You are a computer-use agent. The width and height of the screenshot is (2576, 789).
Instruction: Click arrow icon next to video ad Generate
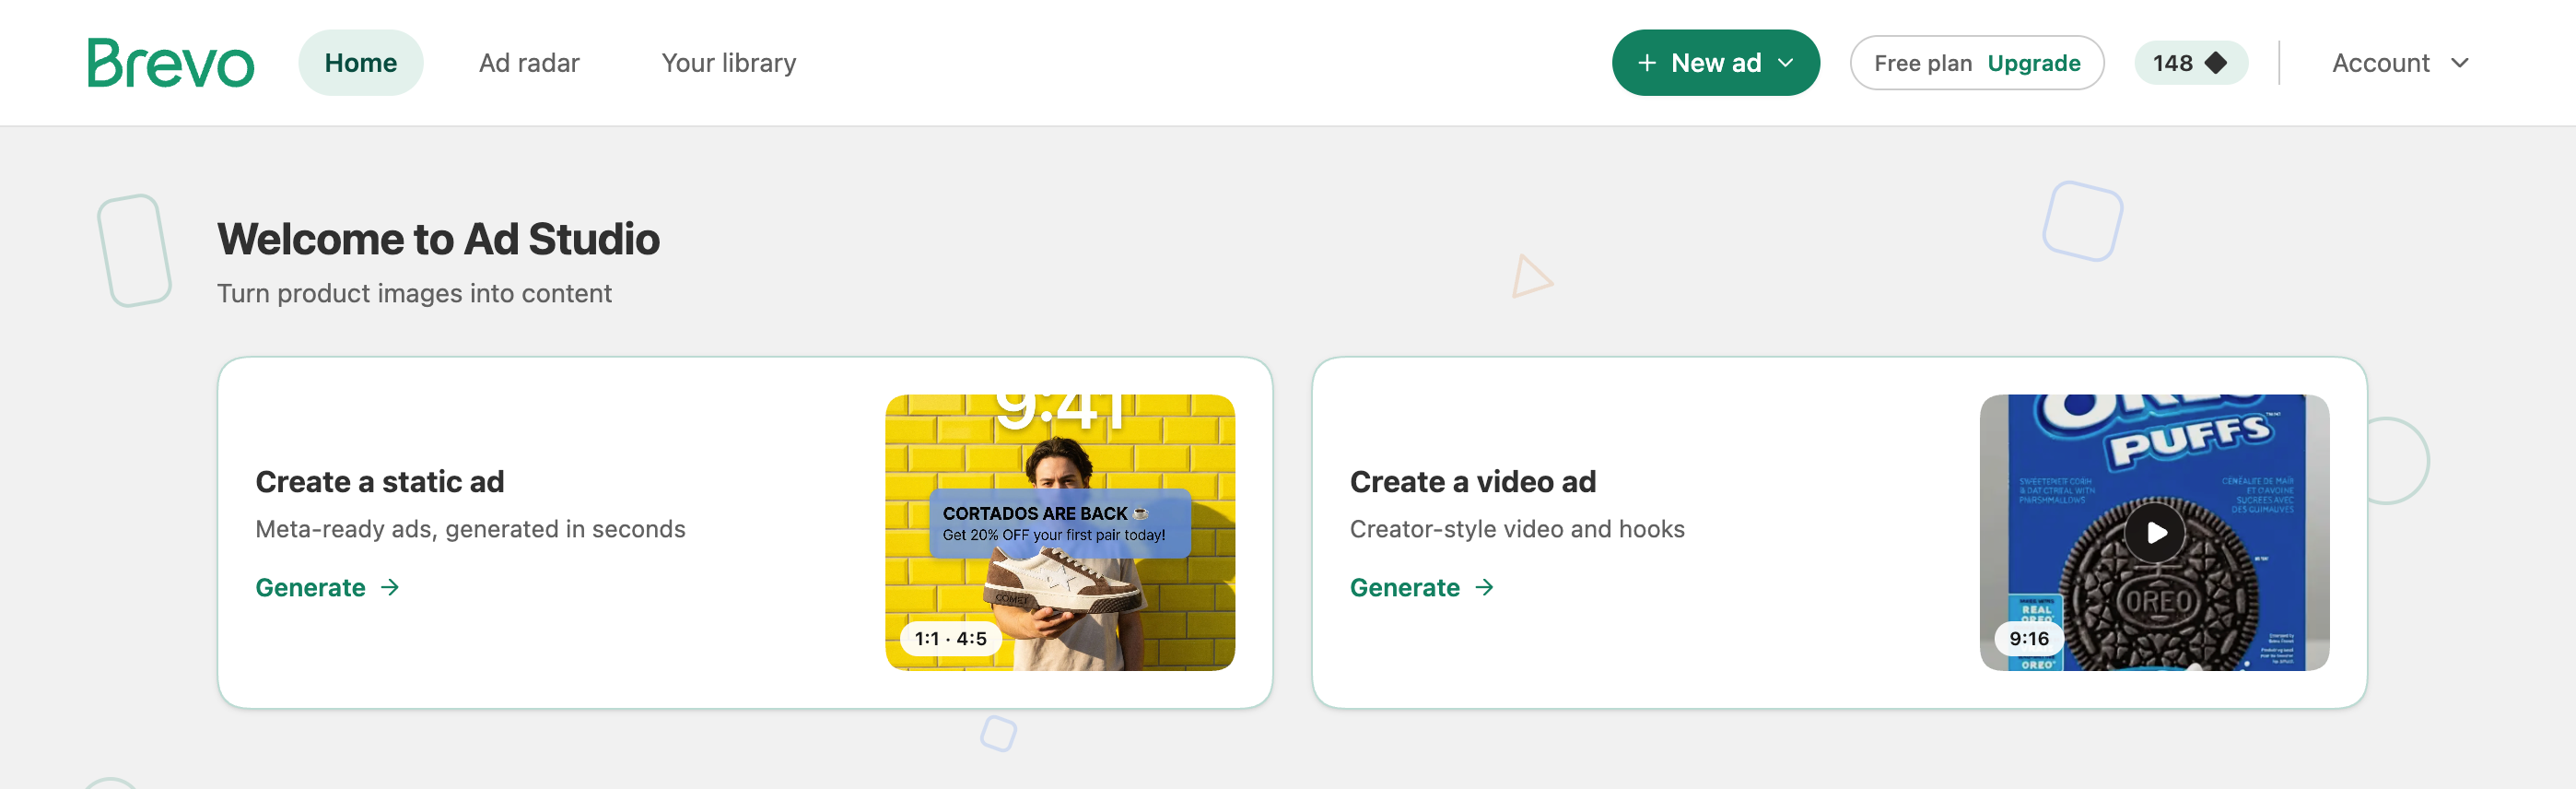[x=1484, y=587]
